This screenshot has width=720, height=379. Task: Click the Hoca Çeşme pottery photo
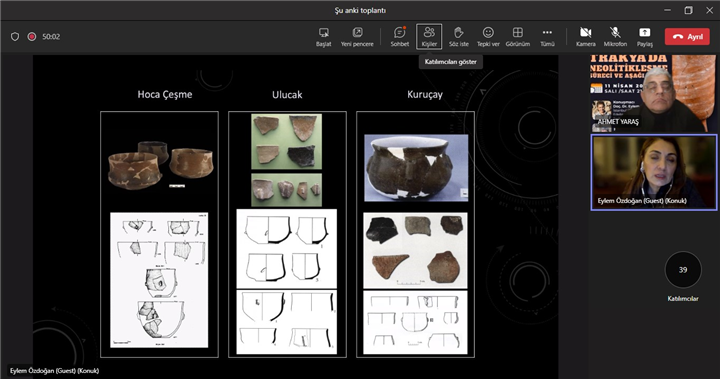(161, 165)
